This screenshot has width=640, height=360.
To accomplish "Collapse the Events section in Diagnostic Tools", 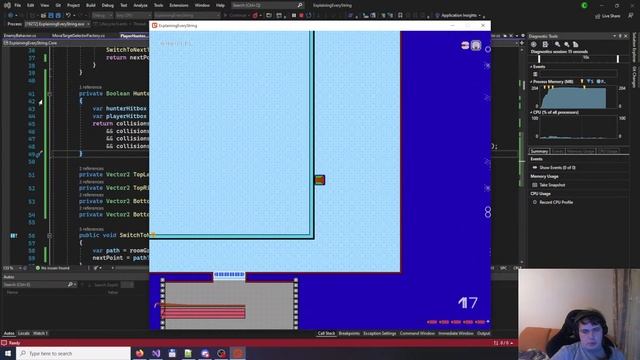I will coord(531,67).
